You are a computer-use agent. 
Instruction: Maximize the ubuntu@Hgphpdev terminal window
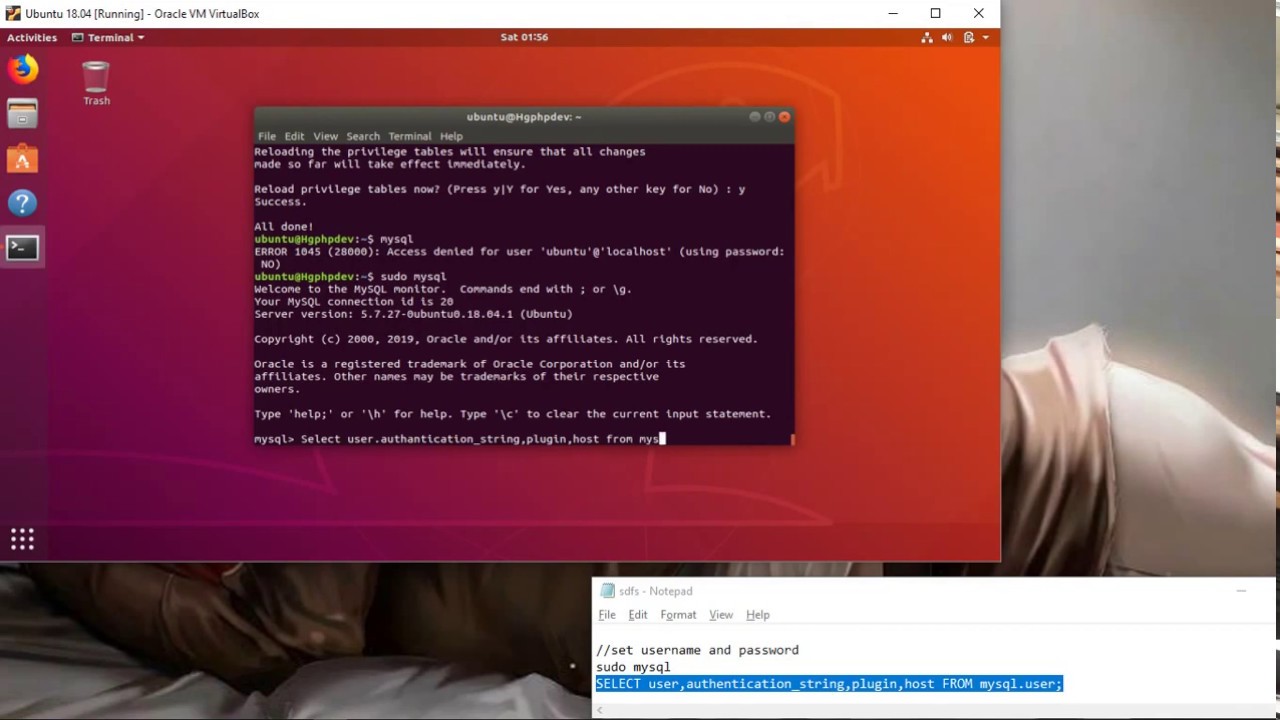point(770,117)
